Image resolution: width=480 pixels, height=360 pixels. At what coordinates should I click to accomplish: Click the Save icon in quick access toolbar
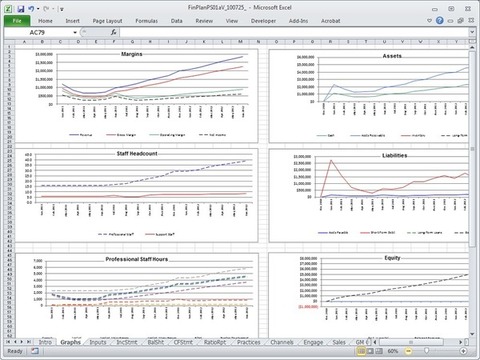coord(21,9)
